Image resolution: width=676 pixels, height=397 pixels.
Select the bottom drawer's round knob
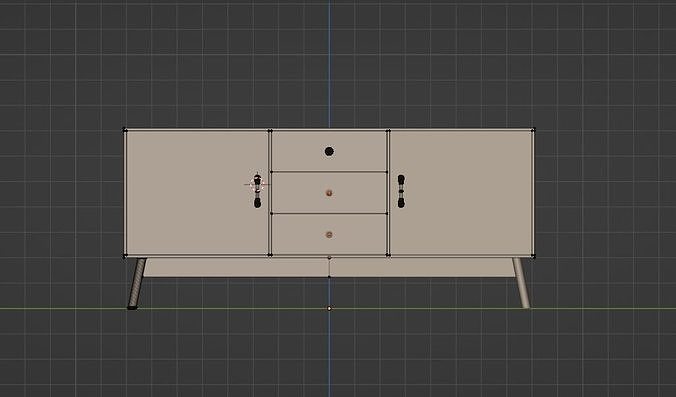click(329, 235)
